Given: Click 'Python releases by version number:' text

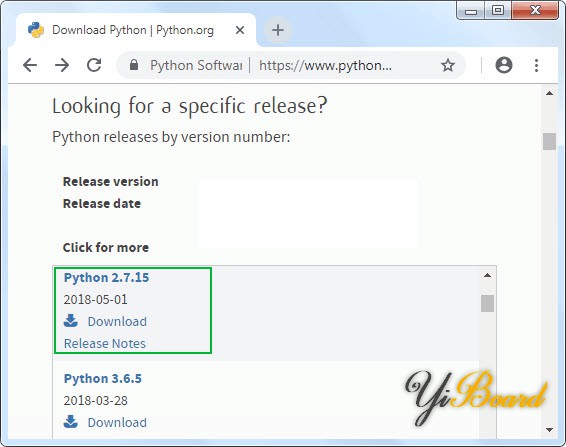Looking at the screenshot, I should pyautogui.click(x=171, y=137).
